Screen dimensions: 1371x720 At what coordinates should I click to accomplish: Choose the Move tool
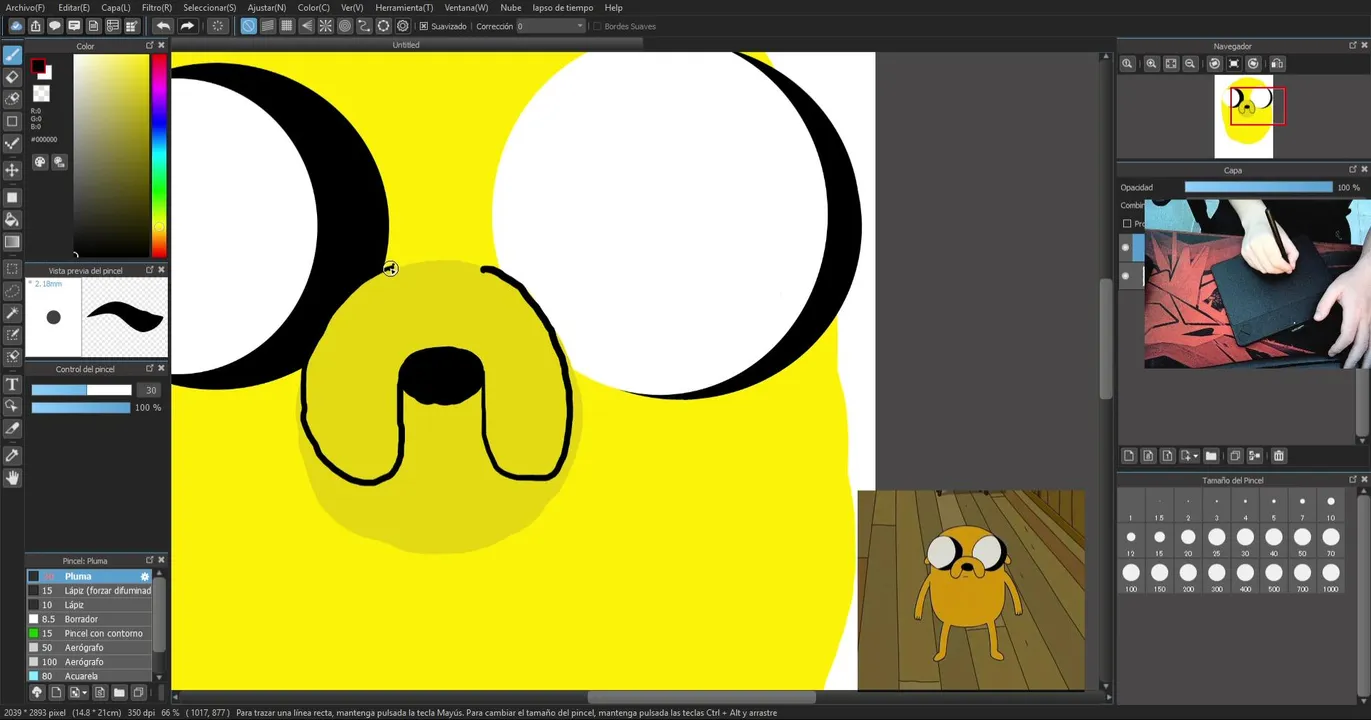[13, 171]
